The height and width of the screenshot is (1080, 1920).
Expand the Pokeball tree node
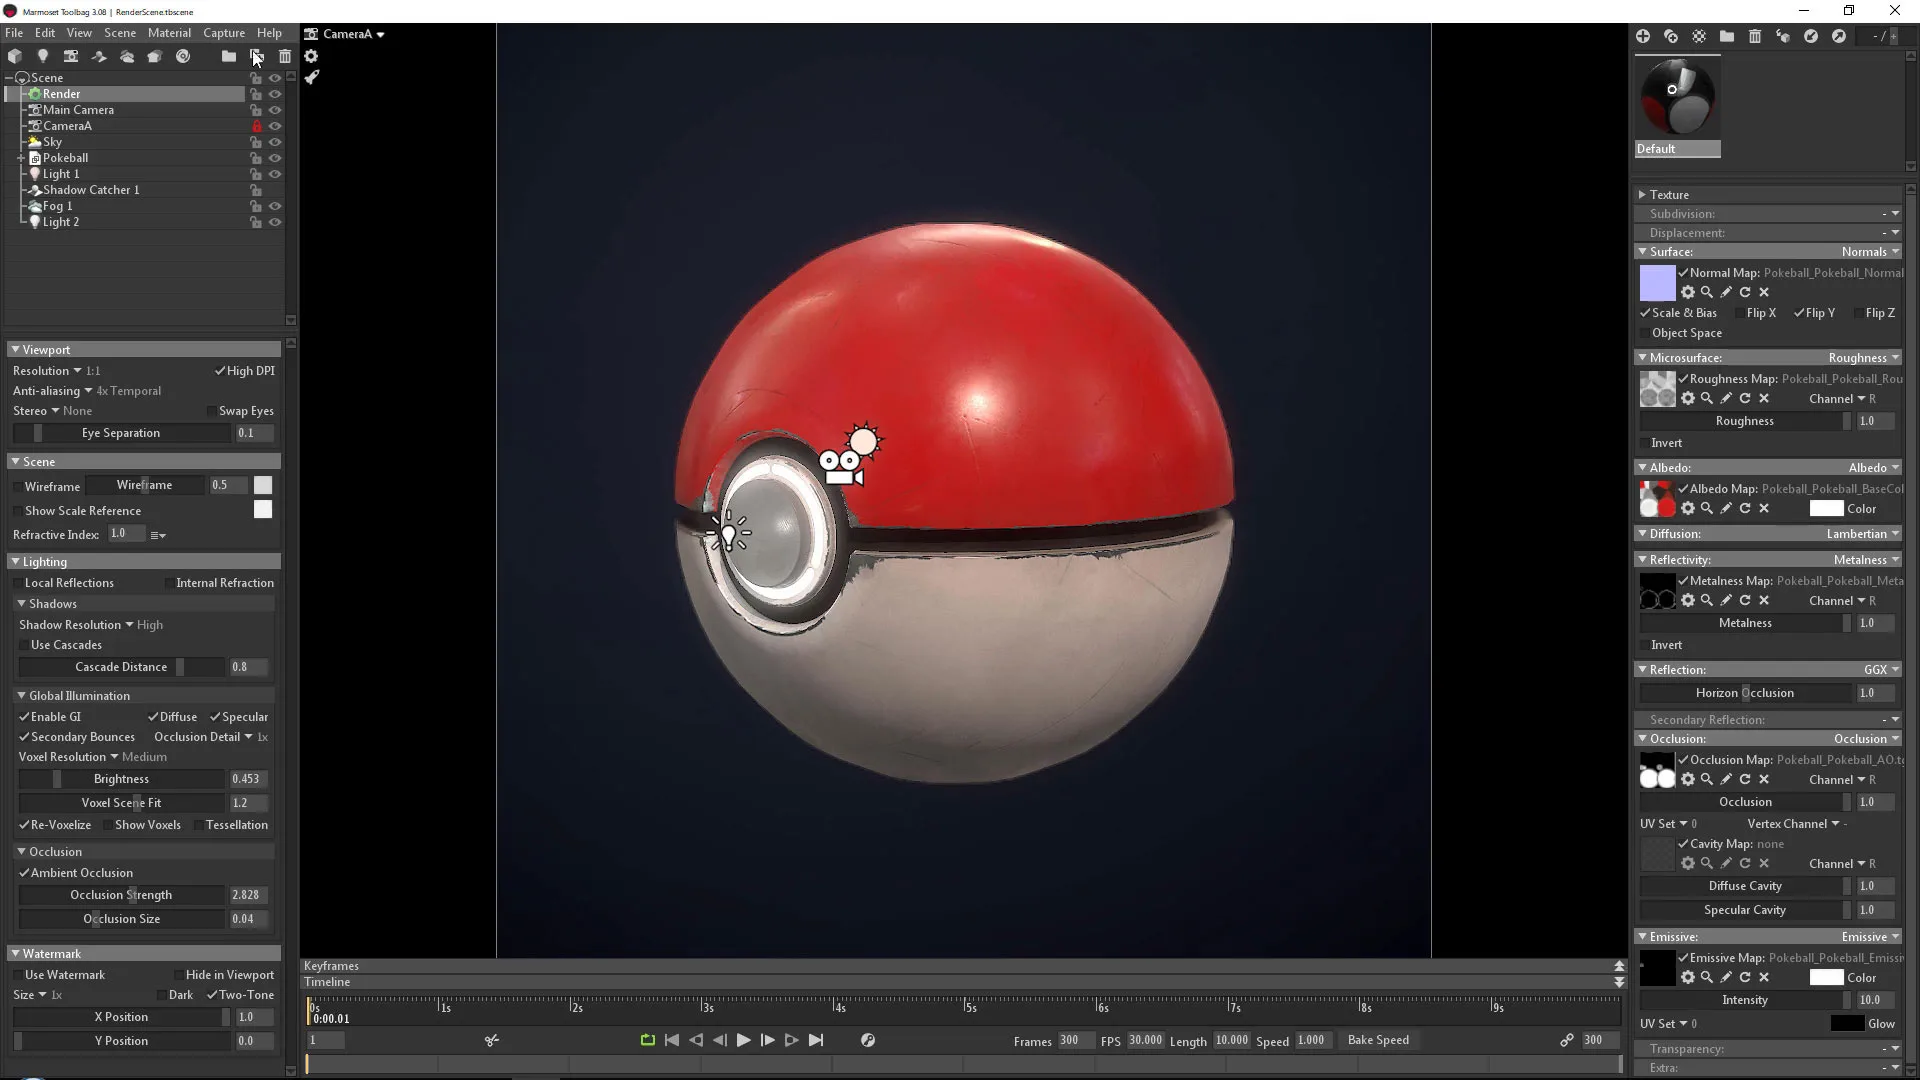[21, 158]
